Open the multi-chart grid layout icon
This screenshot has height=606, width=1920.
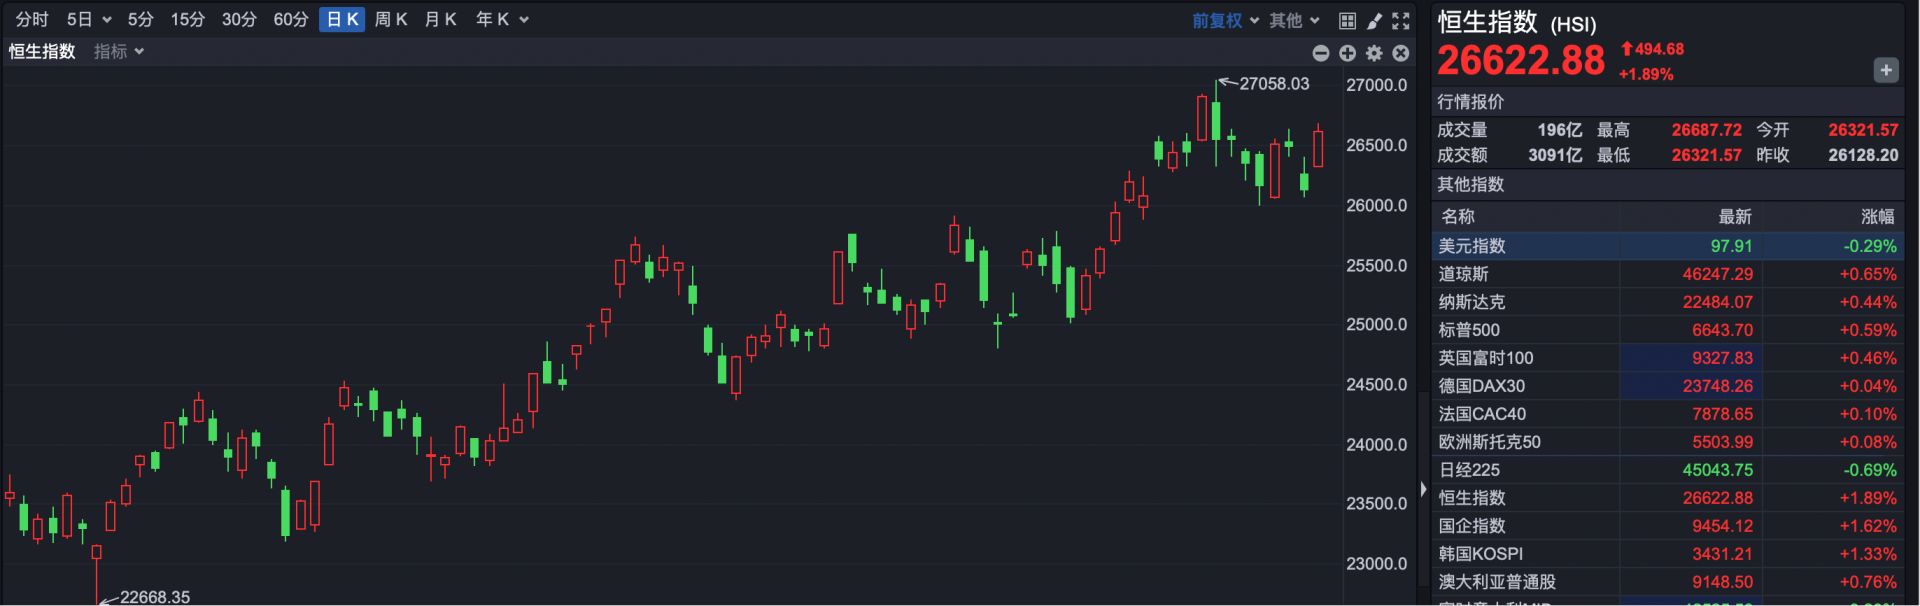pos(1347,20)
